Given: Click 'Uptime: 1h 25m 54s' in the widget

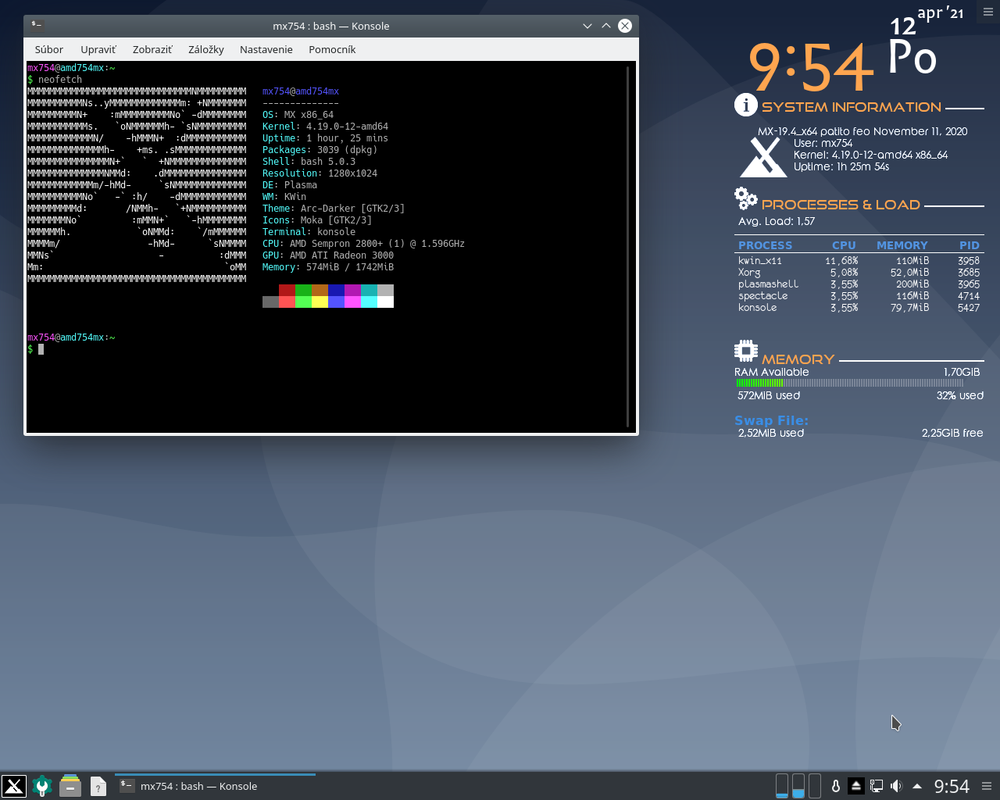Looking at the screenshot, I should [841, 167].
